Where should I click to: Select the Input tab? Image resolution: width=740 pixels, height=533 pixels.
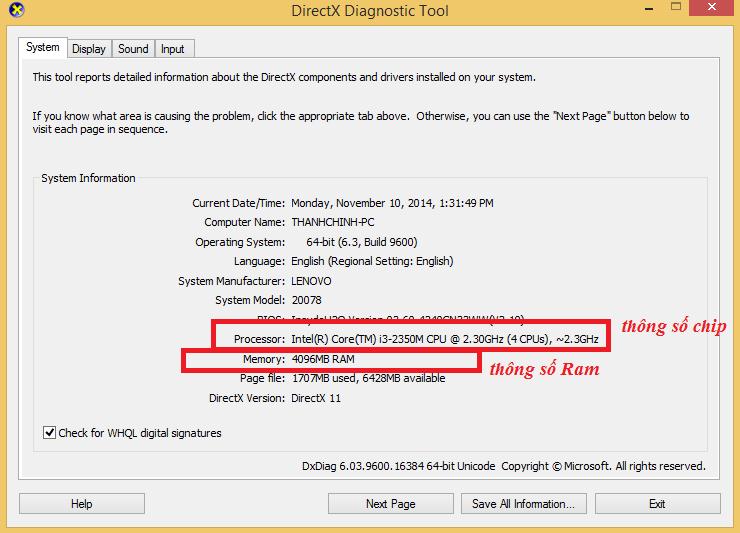(173, 49)
